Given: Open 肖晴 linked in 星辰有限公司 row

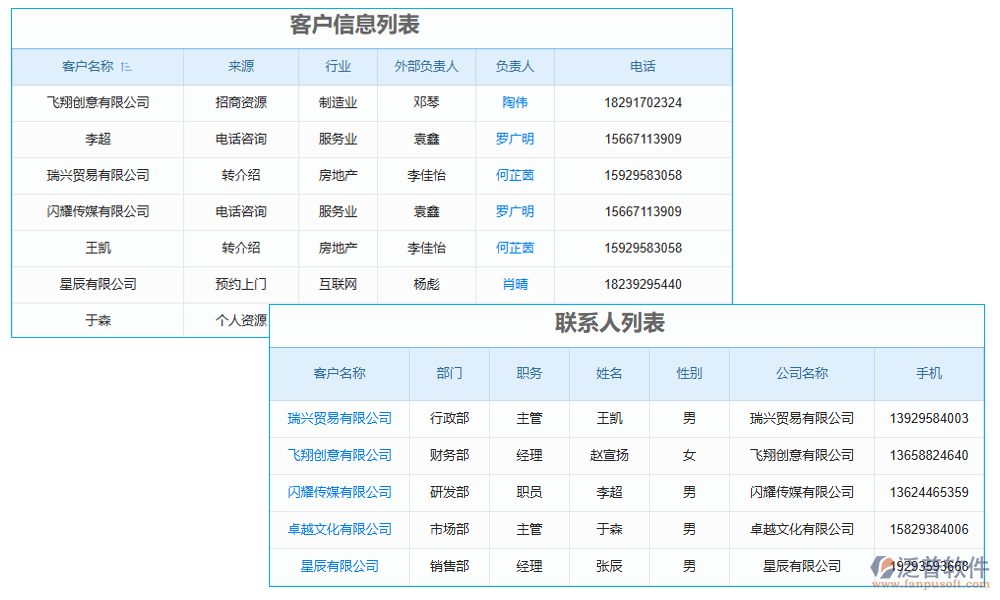Looking at the screenshot, I should (514, 284).
